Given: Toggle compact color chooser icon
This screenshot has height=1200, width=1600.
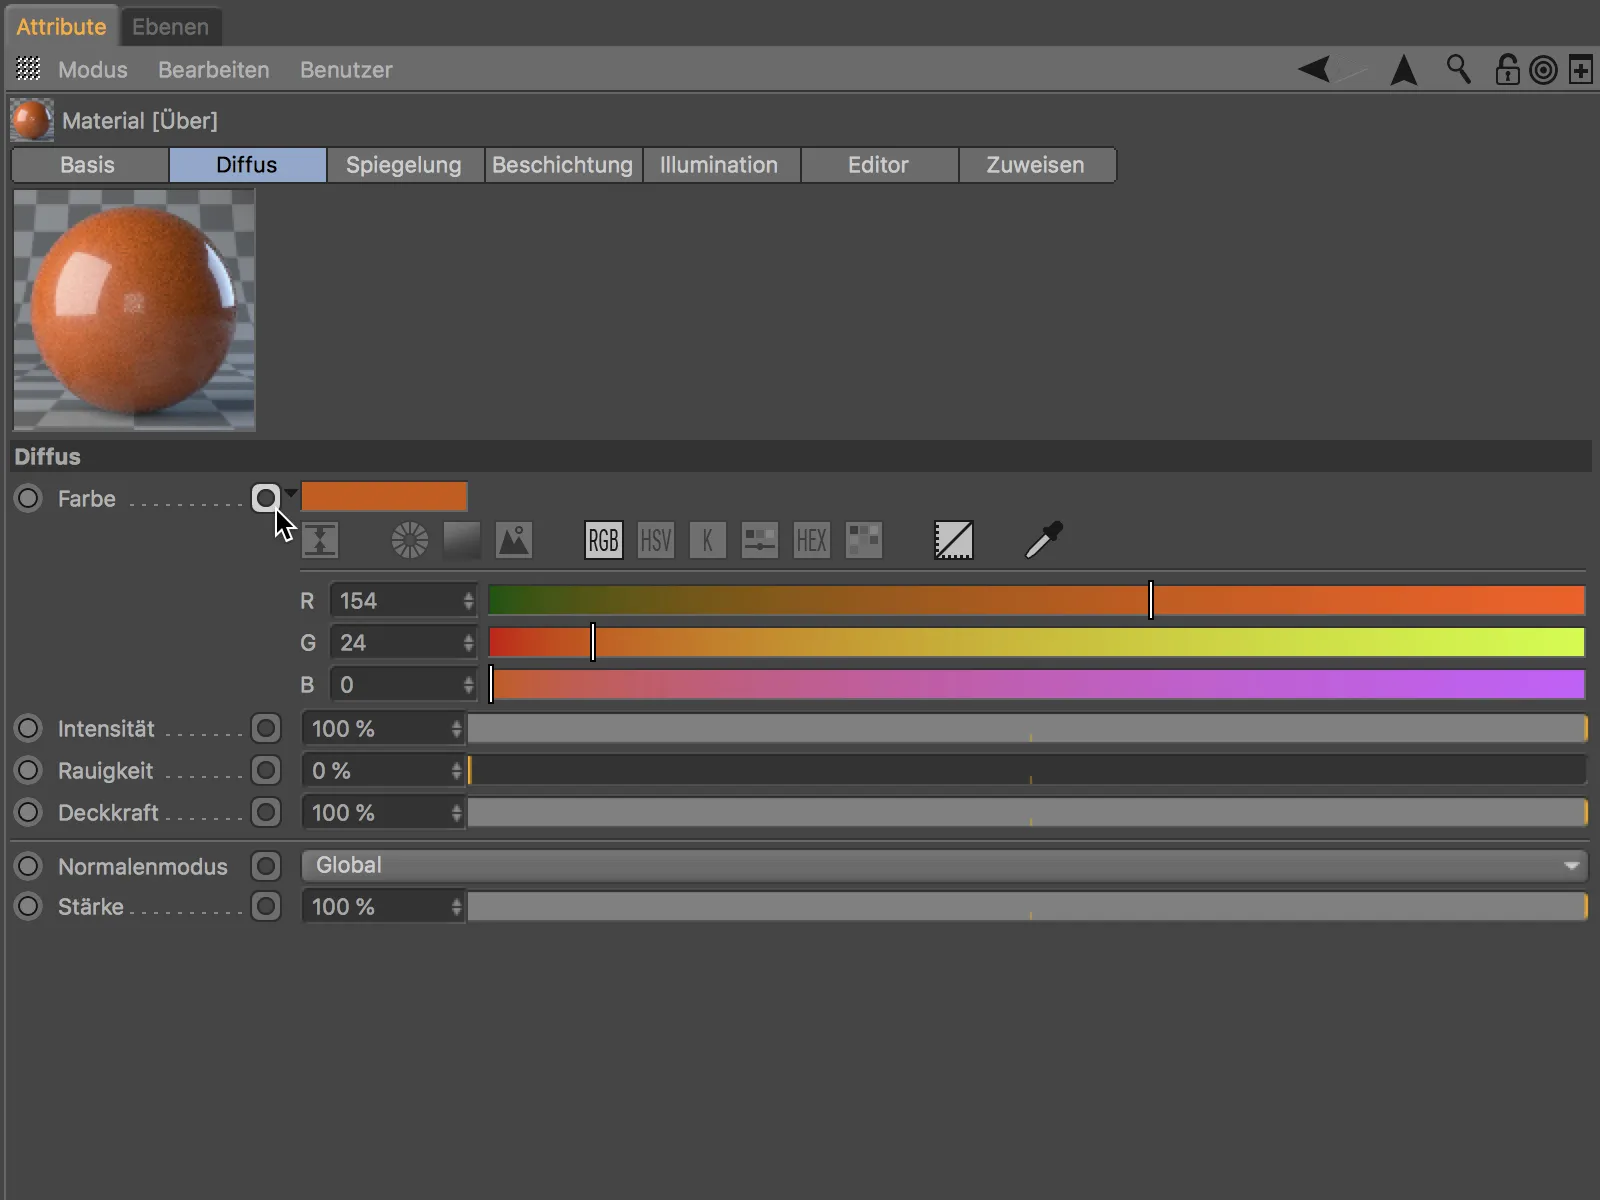Looking at the screenshot, I should click(x=320, y=541).
